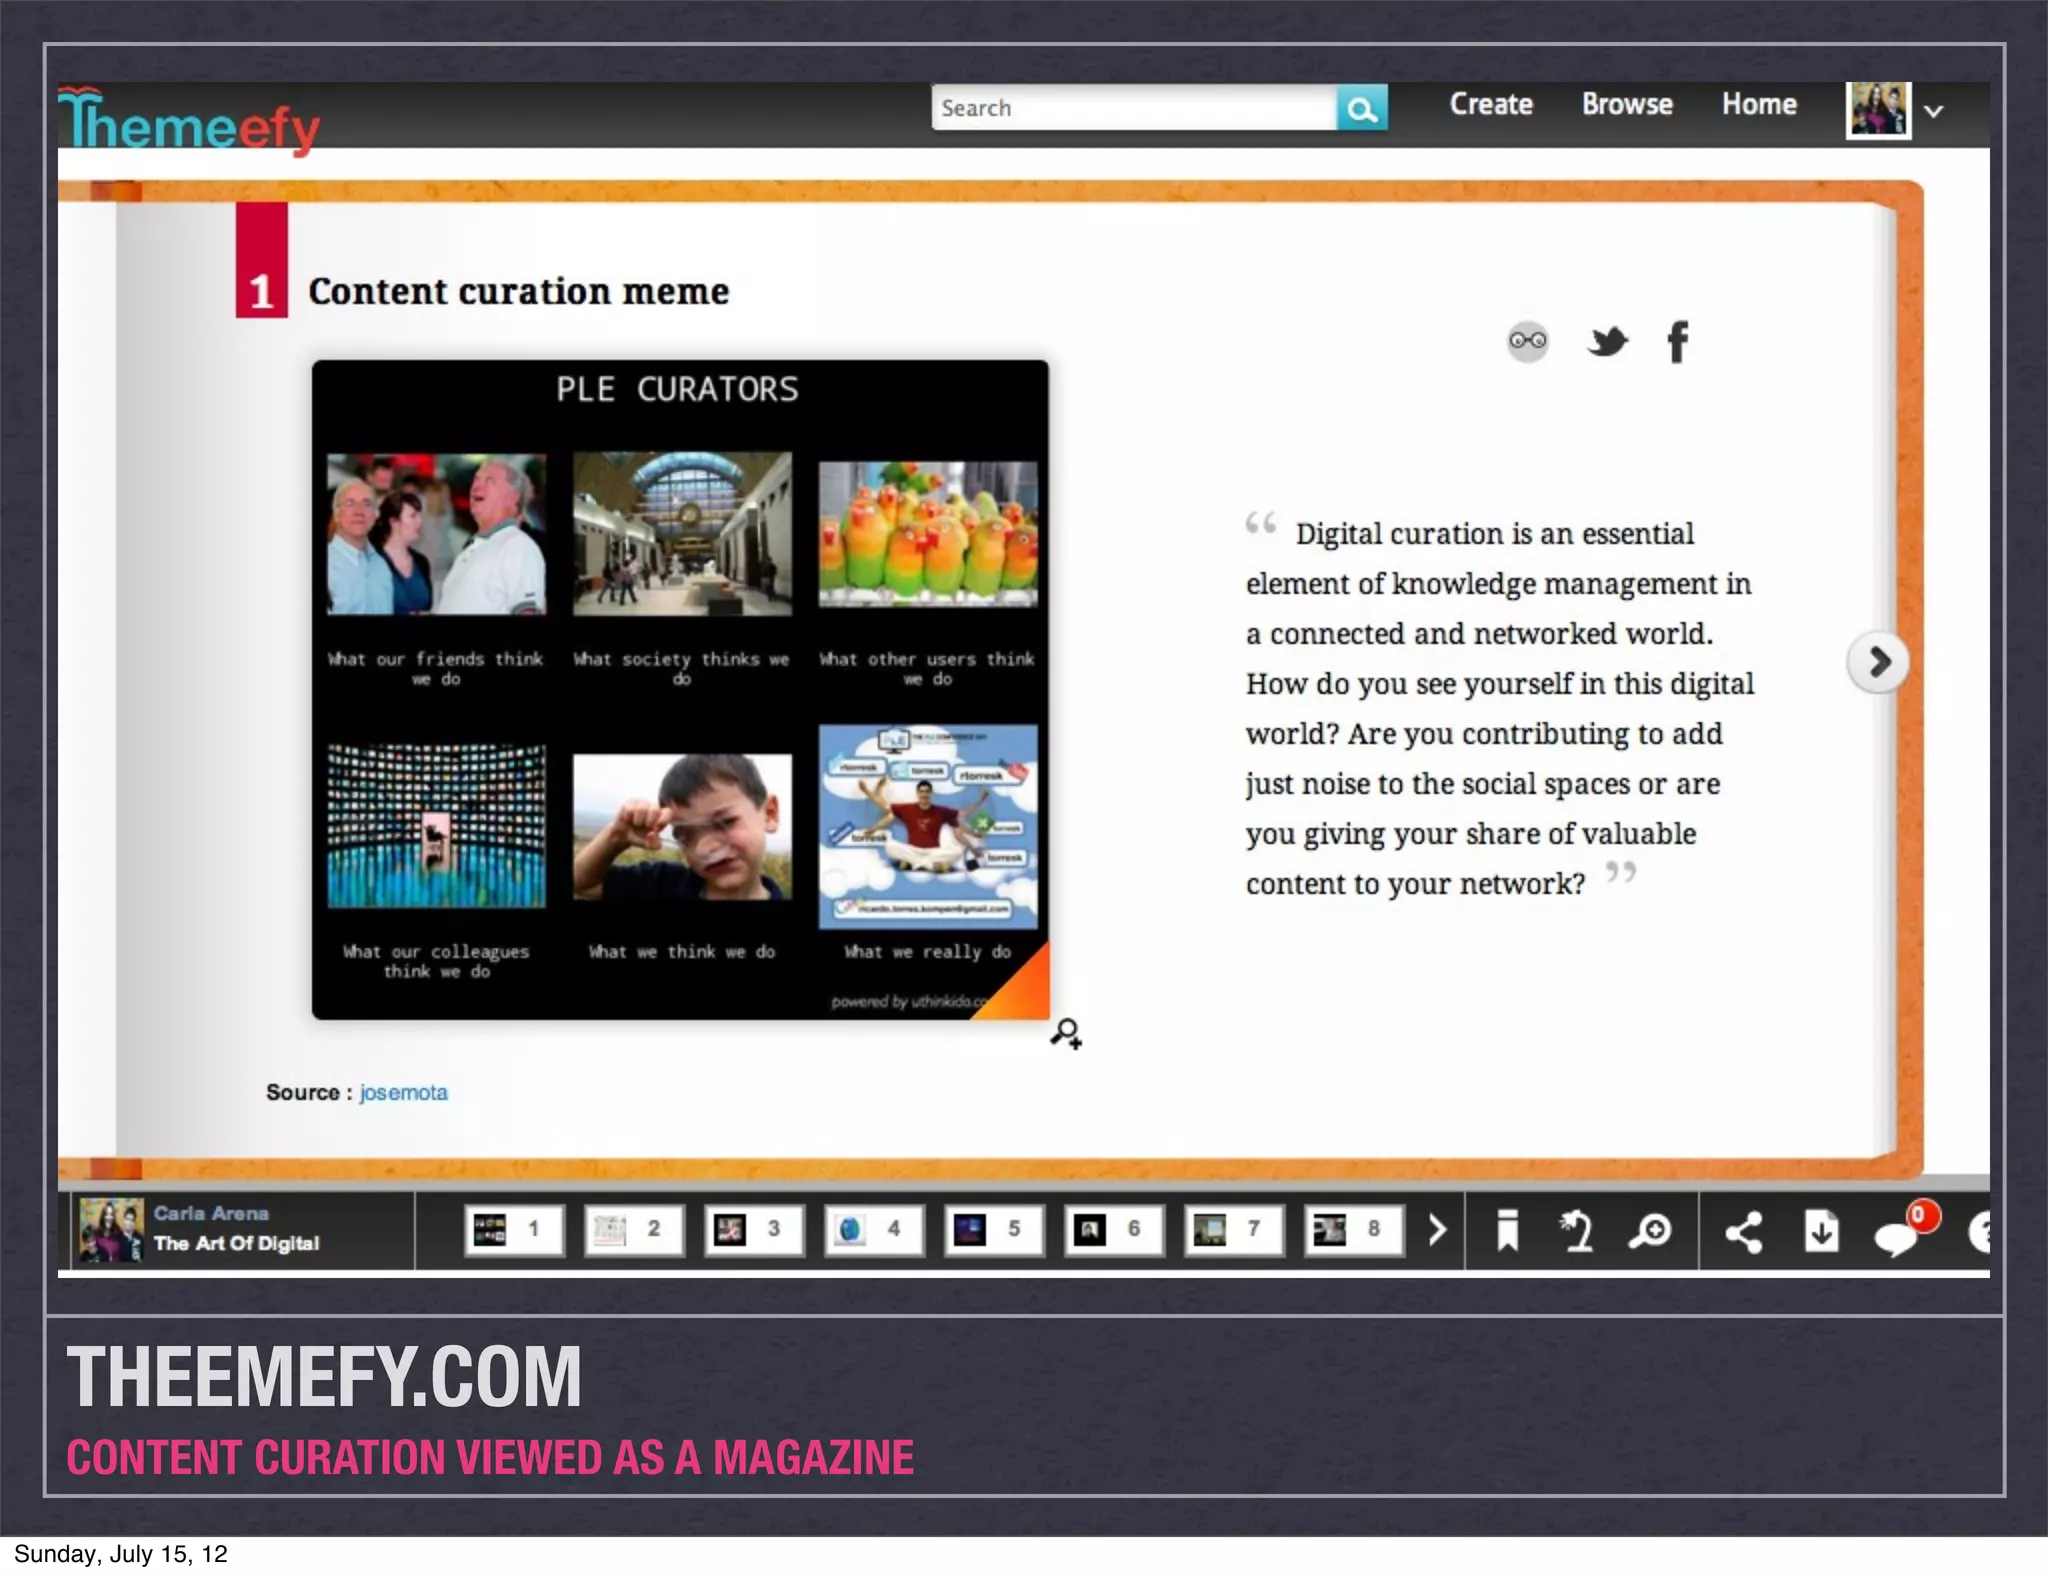
Task: Click The Art Of Digital magazine title
Action: (x=236, y=1243)
